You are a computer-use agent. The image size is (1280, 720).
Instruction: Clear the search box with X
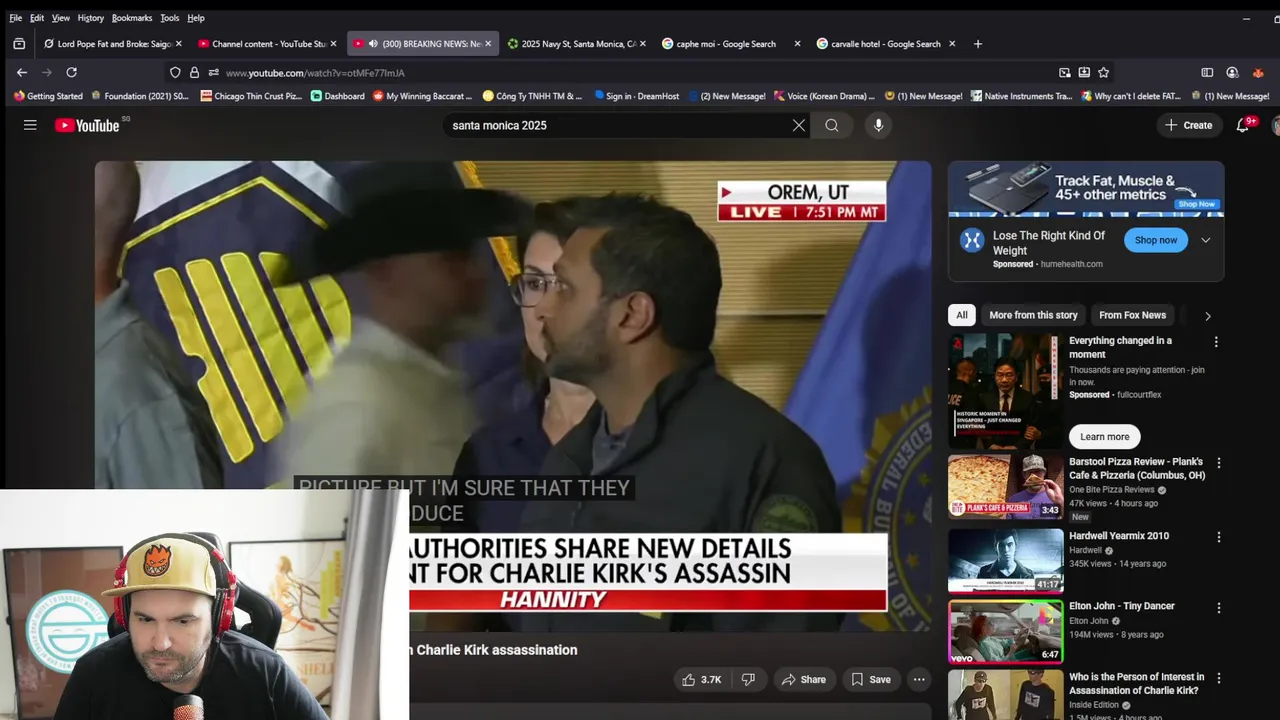click(x=798, y=125)
